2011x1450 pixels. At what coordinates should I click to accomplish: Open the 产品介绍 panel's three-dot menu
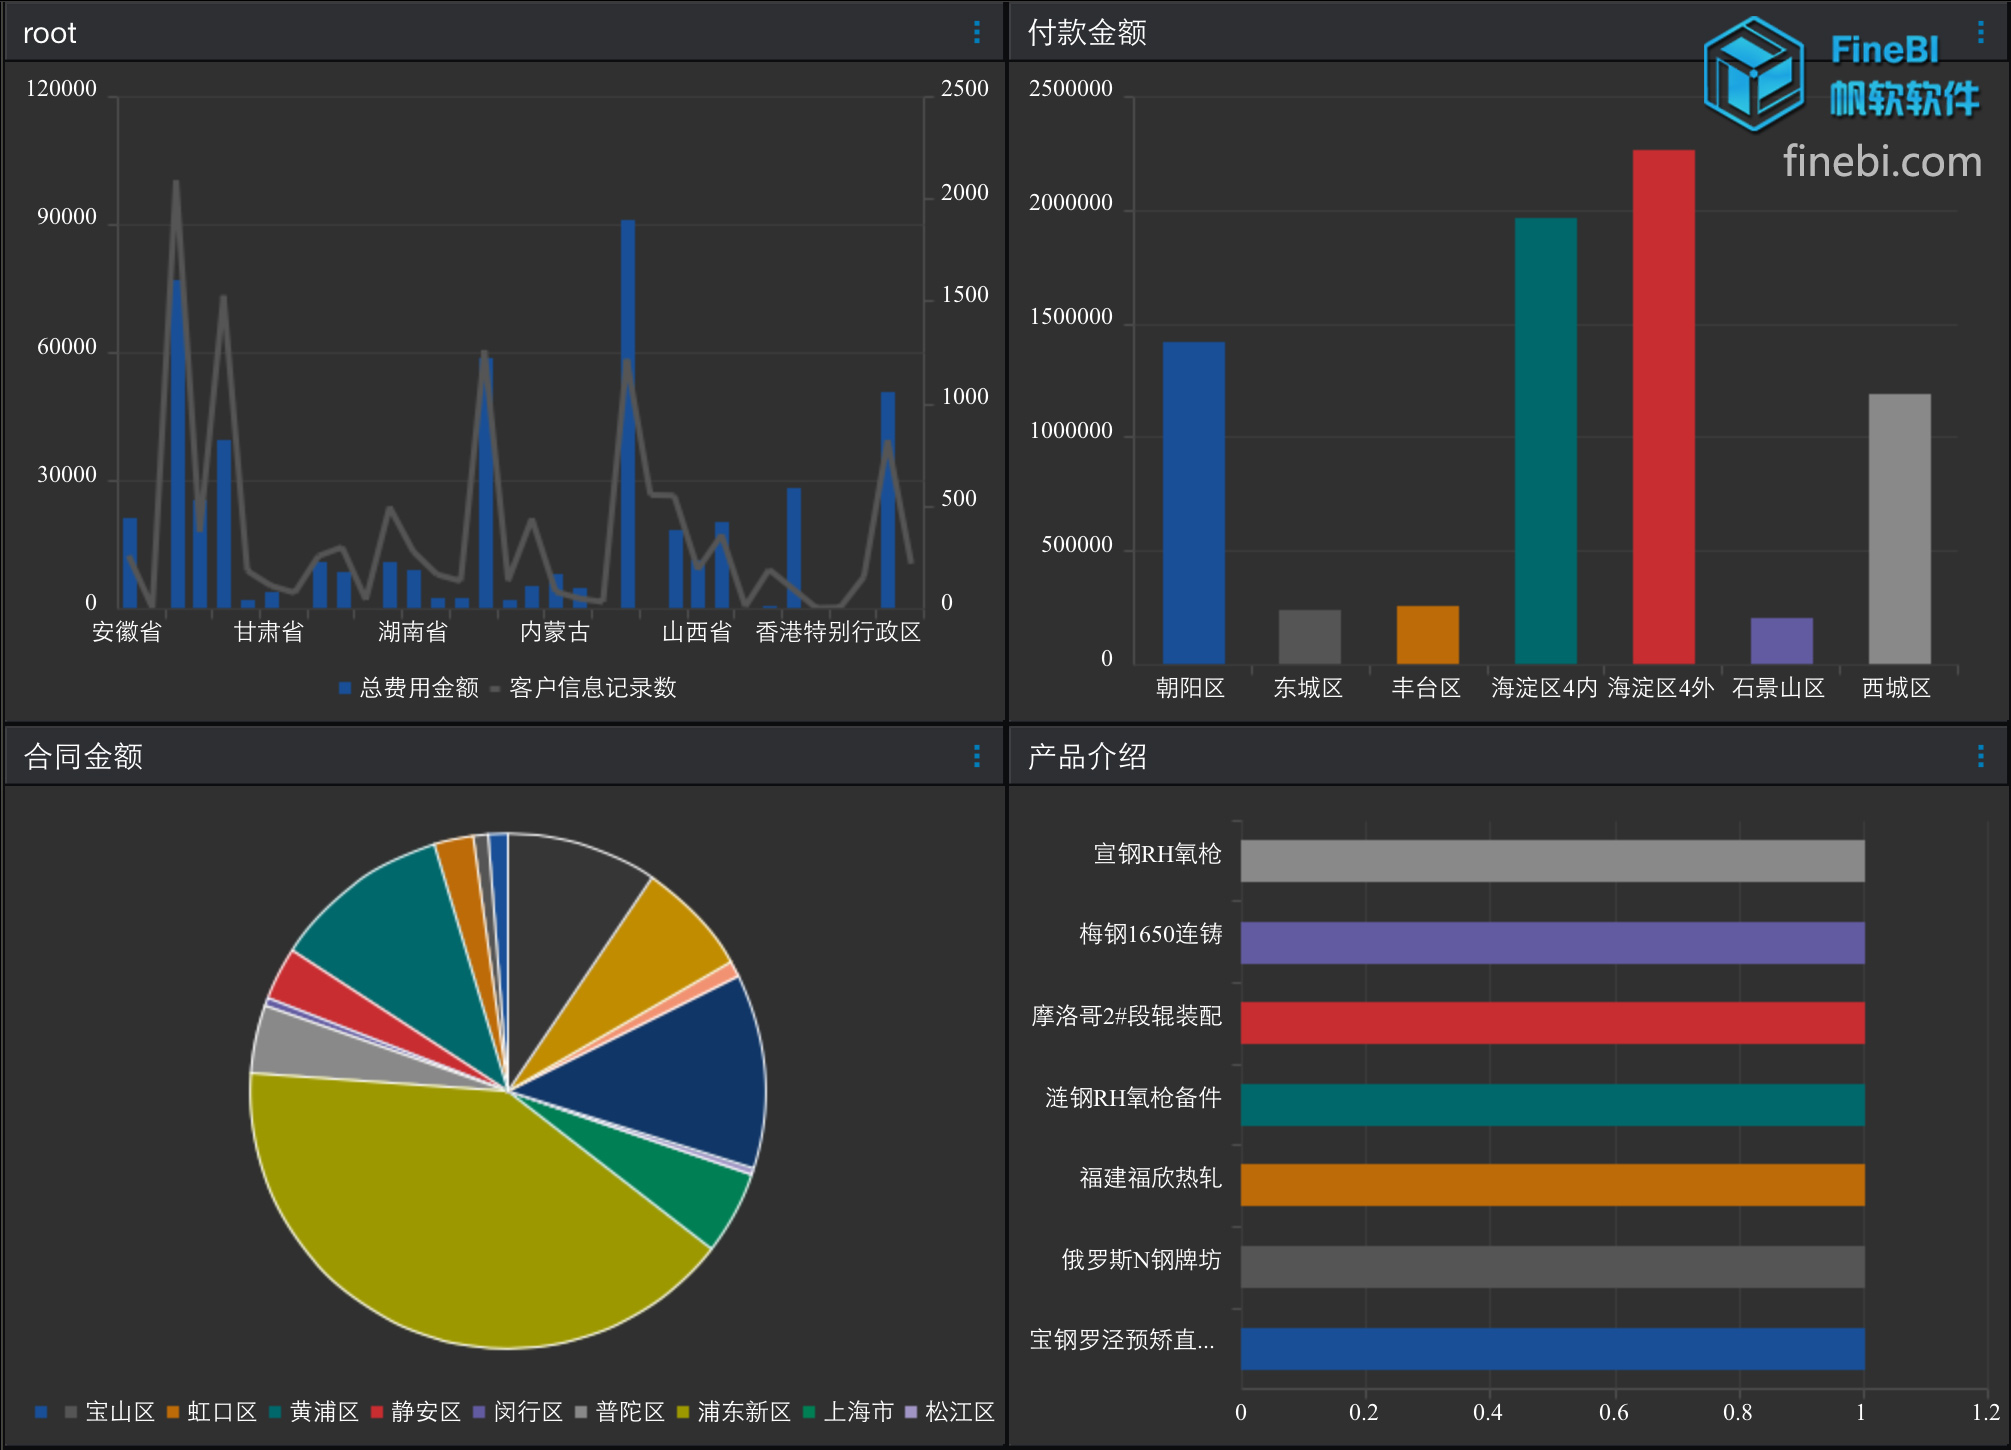1980,756
